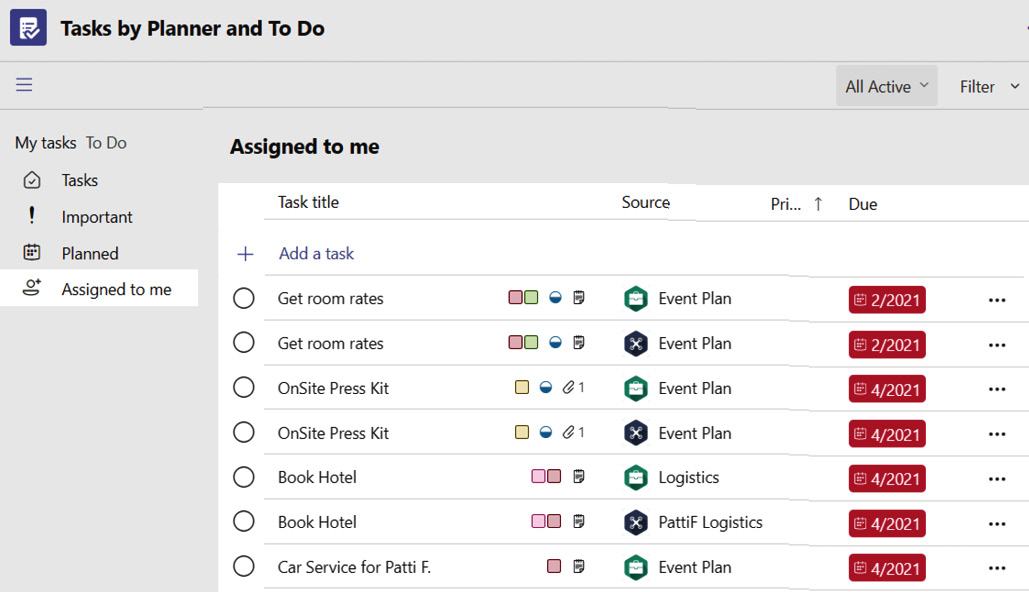Open the hamburger navigation menu
Screen dimensions: 1029x592
[24, 85]
